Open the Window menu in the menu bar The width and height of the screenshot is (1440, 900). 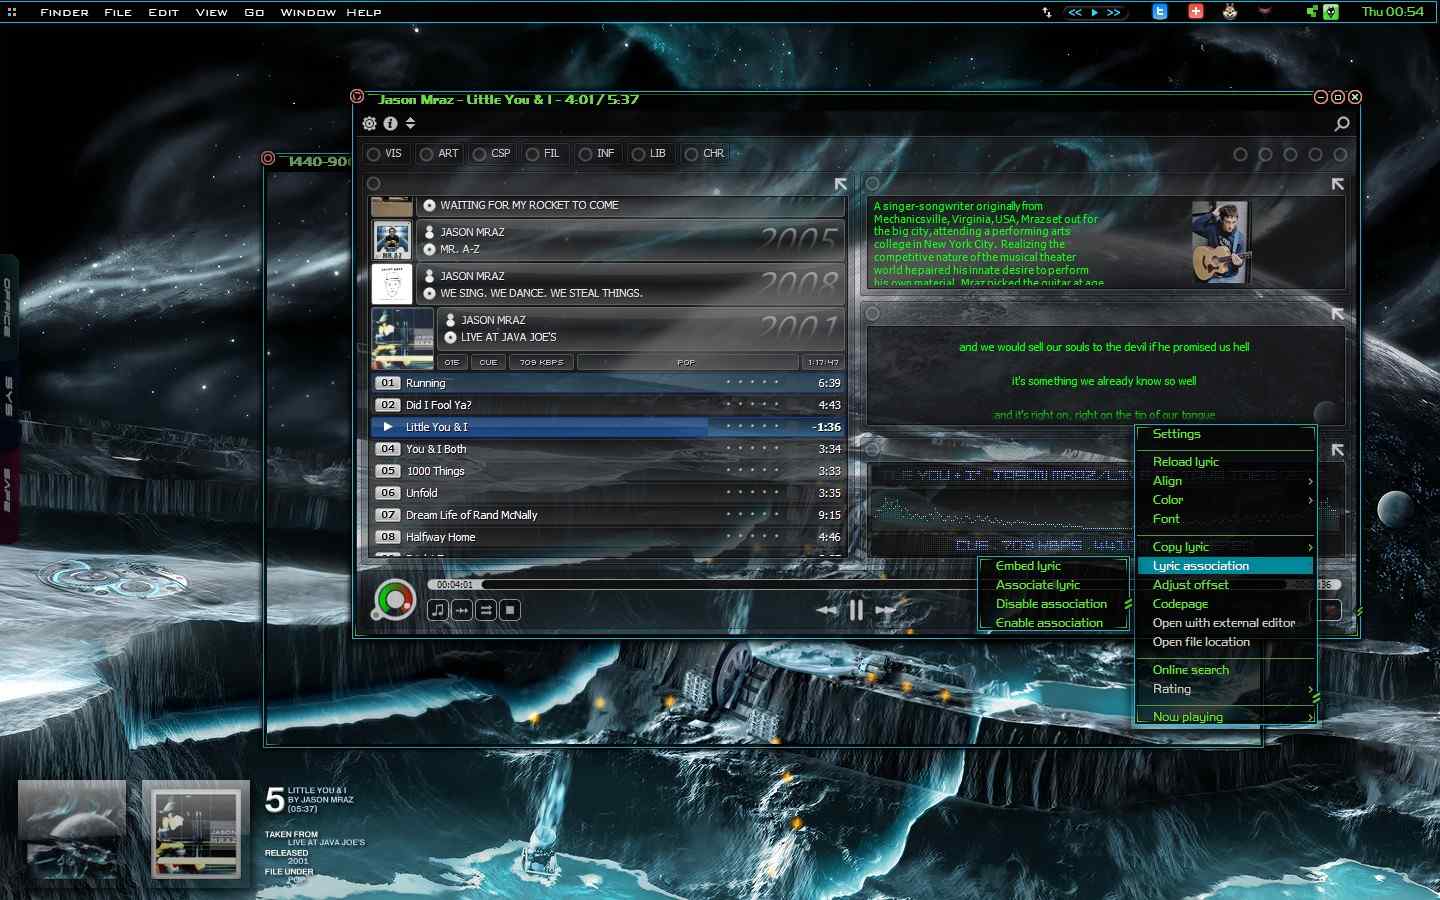click(x=308, y=13)
